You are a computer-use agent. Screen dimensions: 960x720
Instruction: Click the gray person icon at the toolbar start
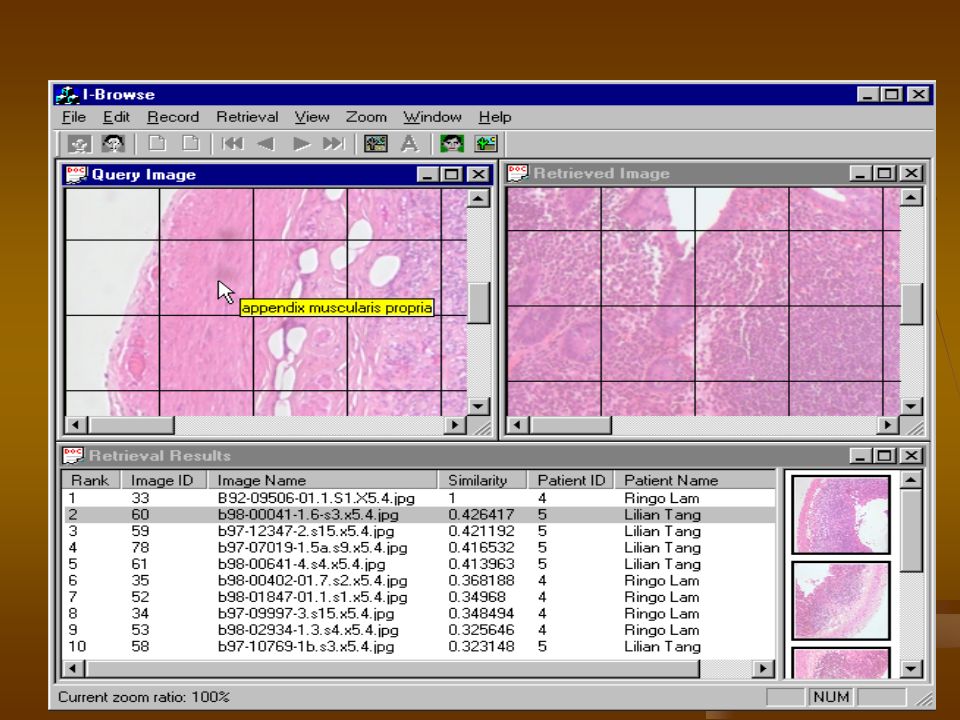[80, 144]
